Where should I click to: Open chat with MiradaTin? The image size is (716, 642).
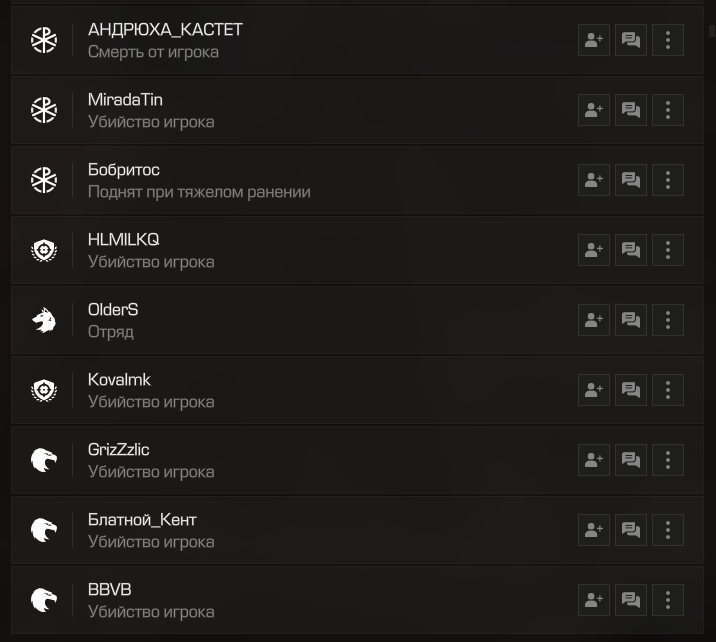click(x=631, y=110)
